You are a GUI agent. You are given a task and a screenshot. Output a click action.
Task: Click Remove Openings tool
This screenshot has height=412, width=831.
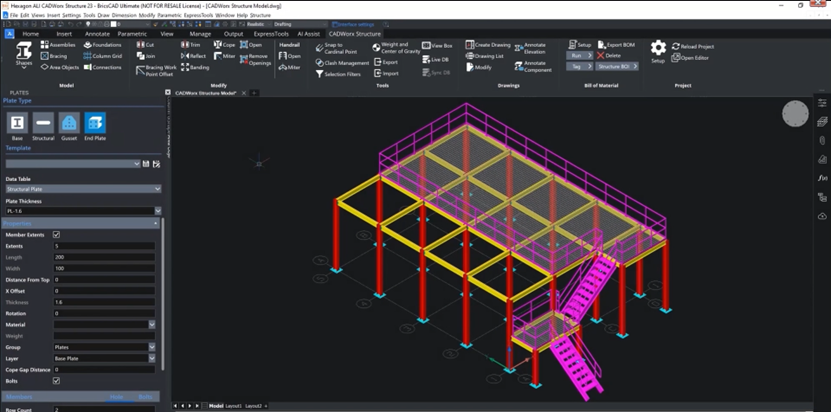[255, 59]
